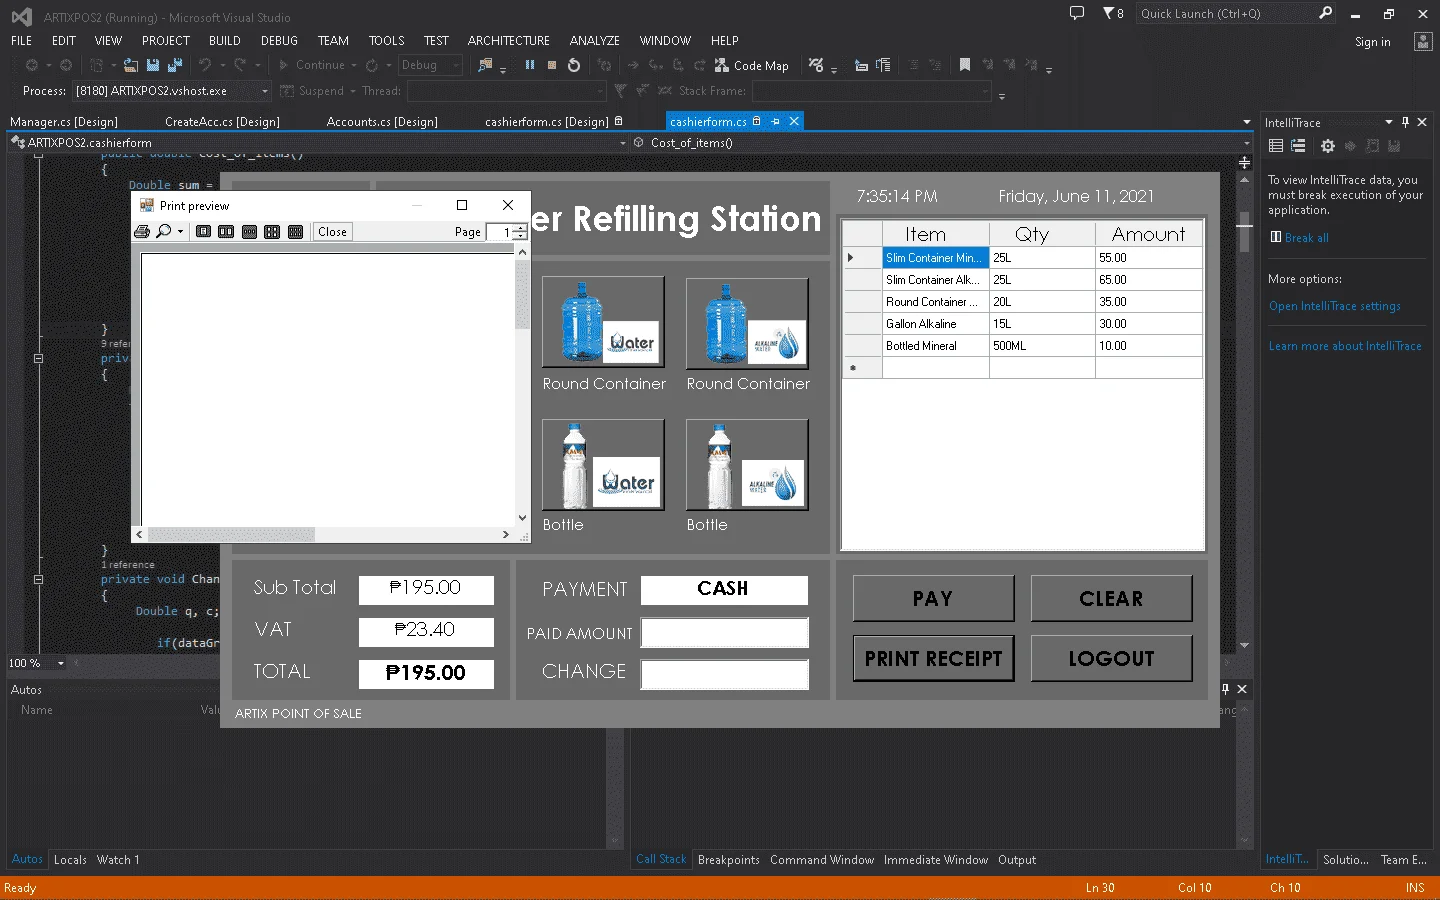
Task: Open the document tab overflow dropdown
Action: coord(1246,122)
